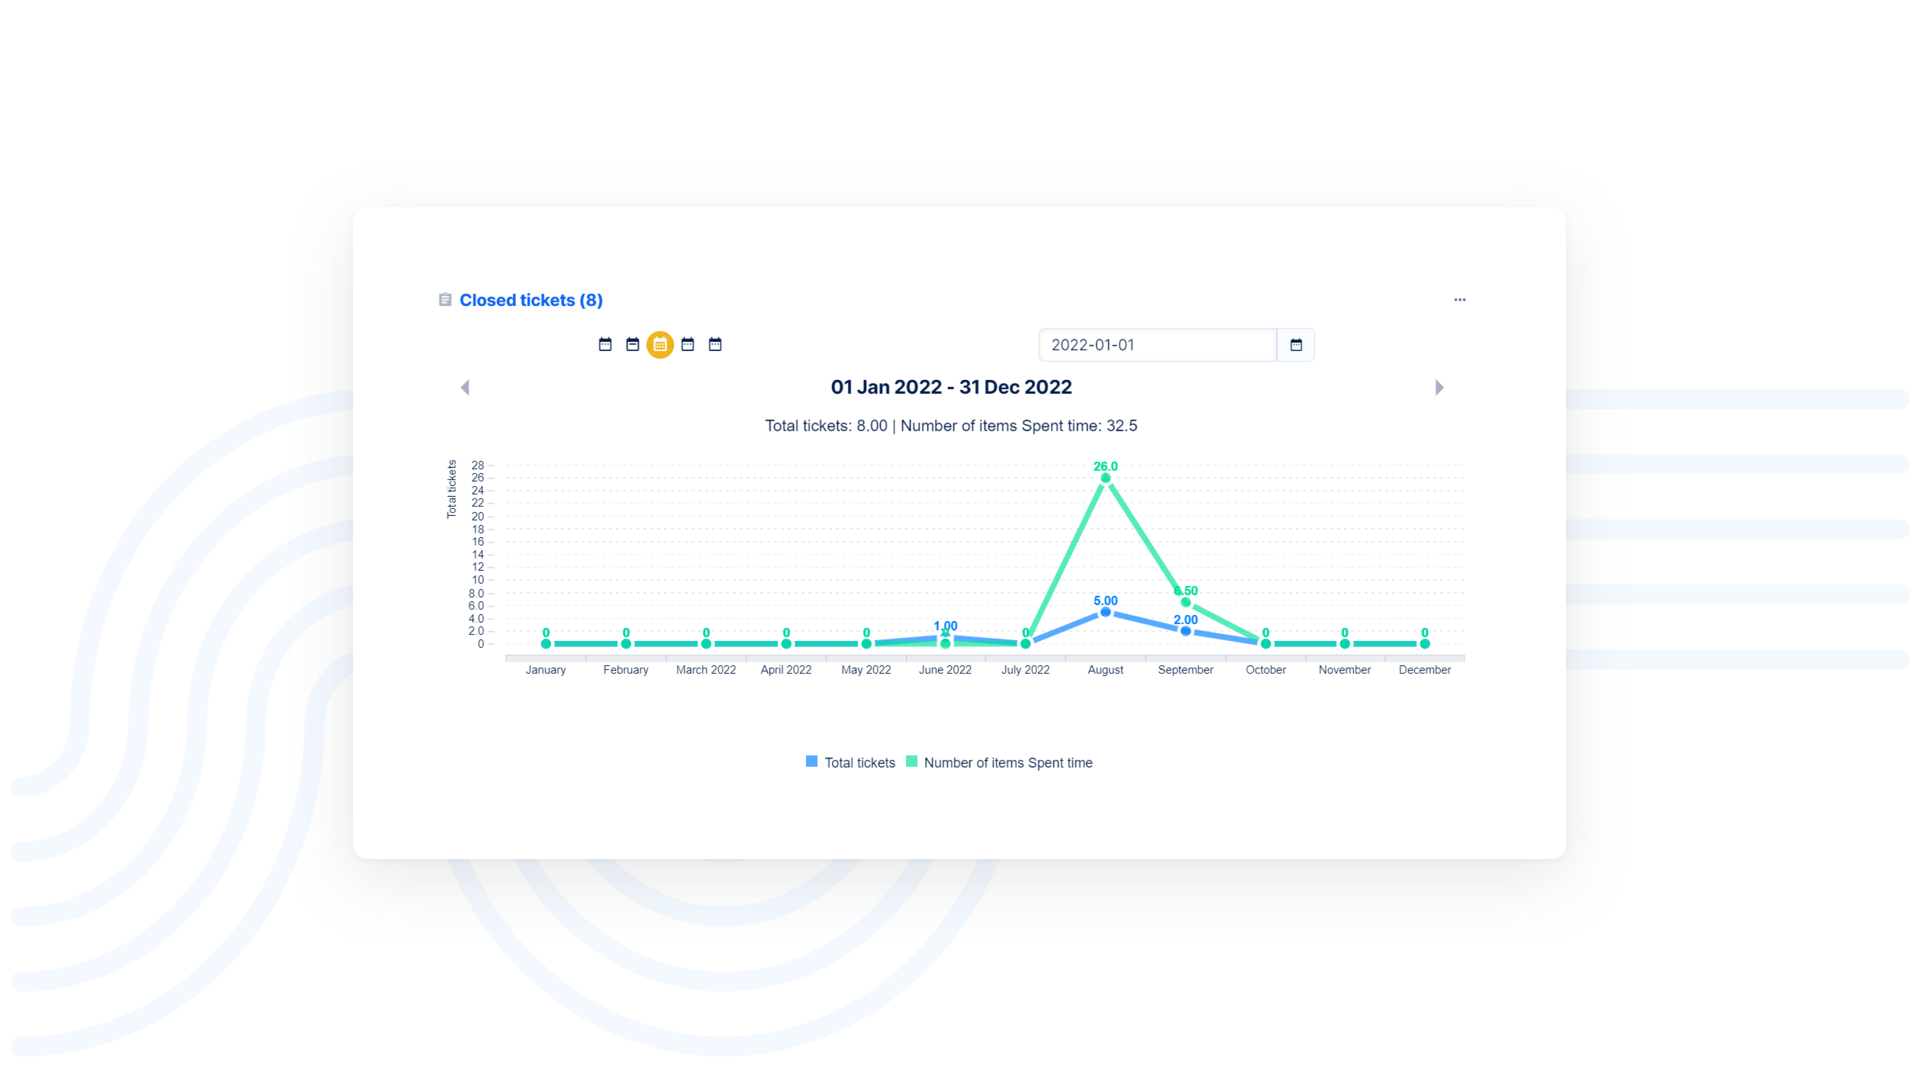Go to previous period with left arrow
Viewport: 1920px width, 1076px height.
[x=465, y=388]
